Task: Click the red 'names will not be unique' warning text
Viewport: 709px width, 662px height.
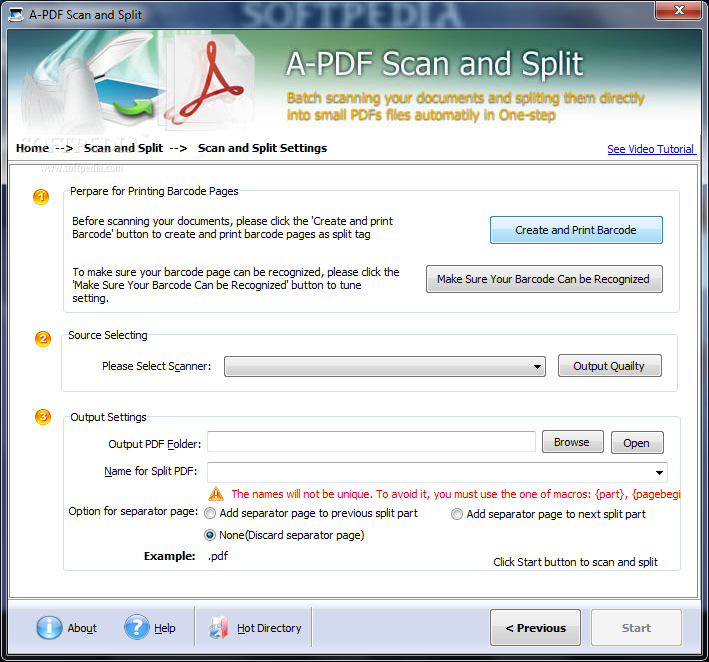Action: pos(456,494)
